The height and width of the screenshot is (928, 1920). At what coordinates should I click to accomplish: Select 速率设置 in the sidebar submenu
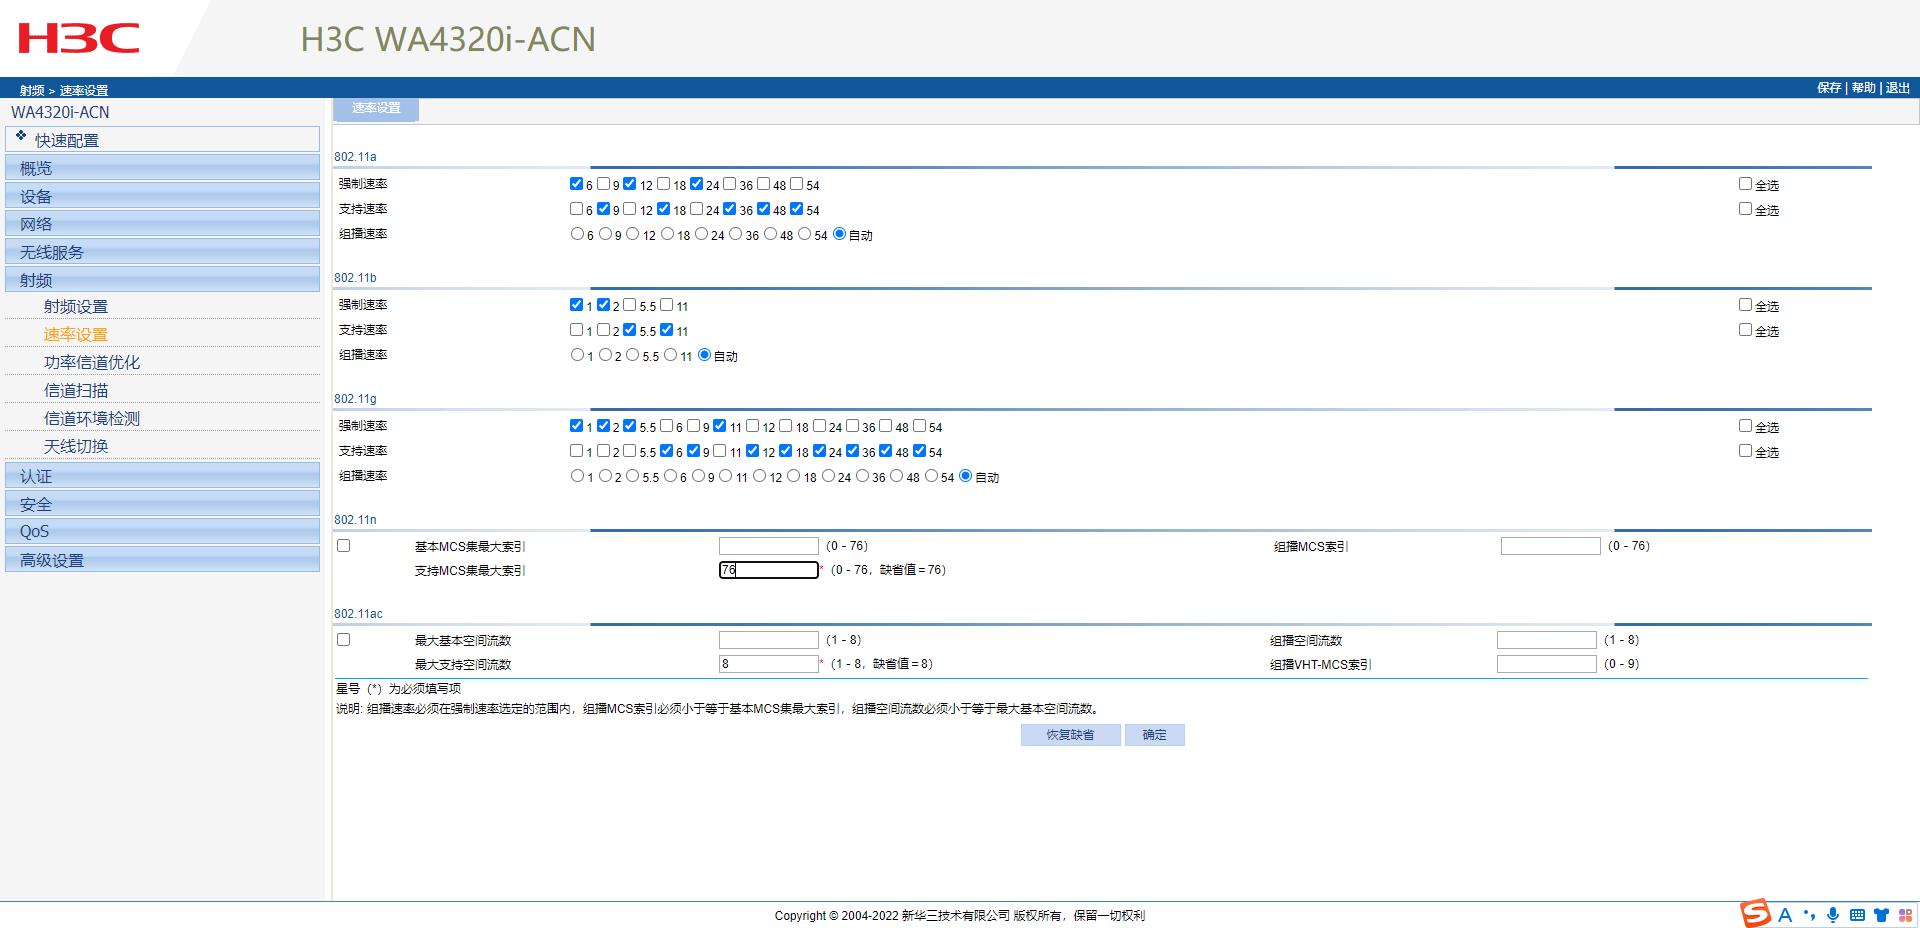pyautogui.click(x=76, y=335)
